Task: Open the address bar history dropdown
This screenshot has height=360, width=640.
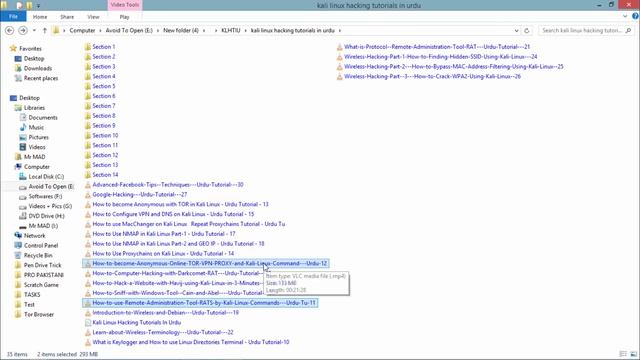Action: [516, 31]
